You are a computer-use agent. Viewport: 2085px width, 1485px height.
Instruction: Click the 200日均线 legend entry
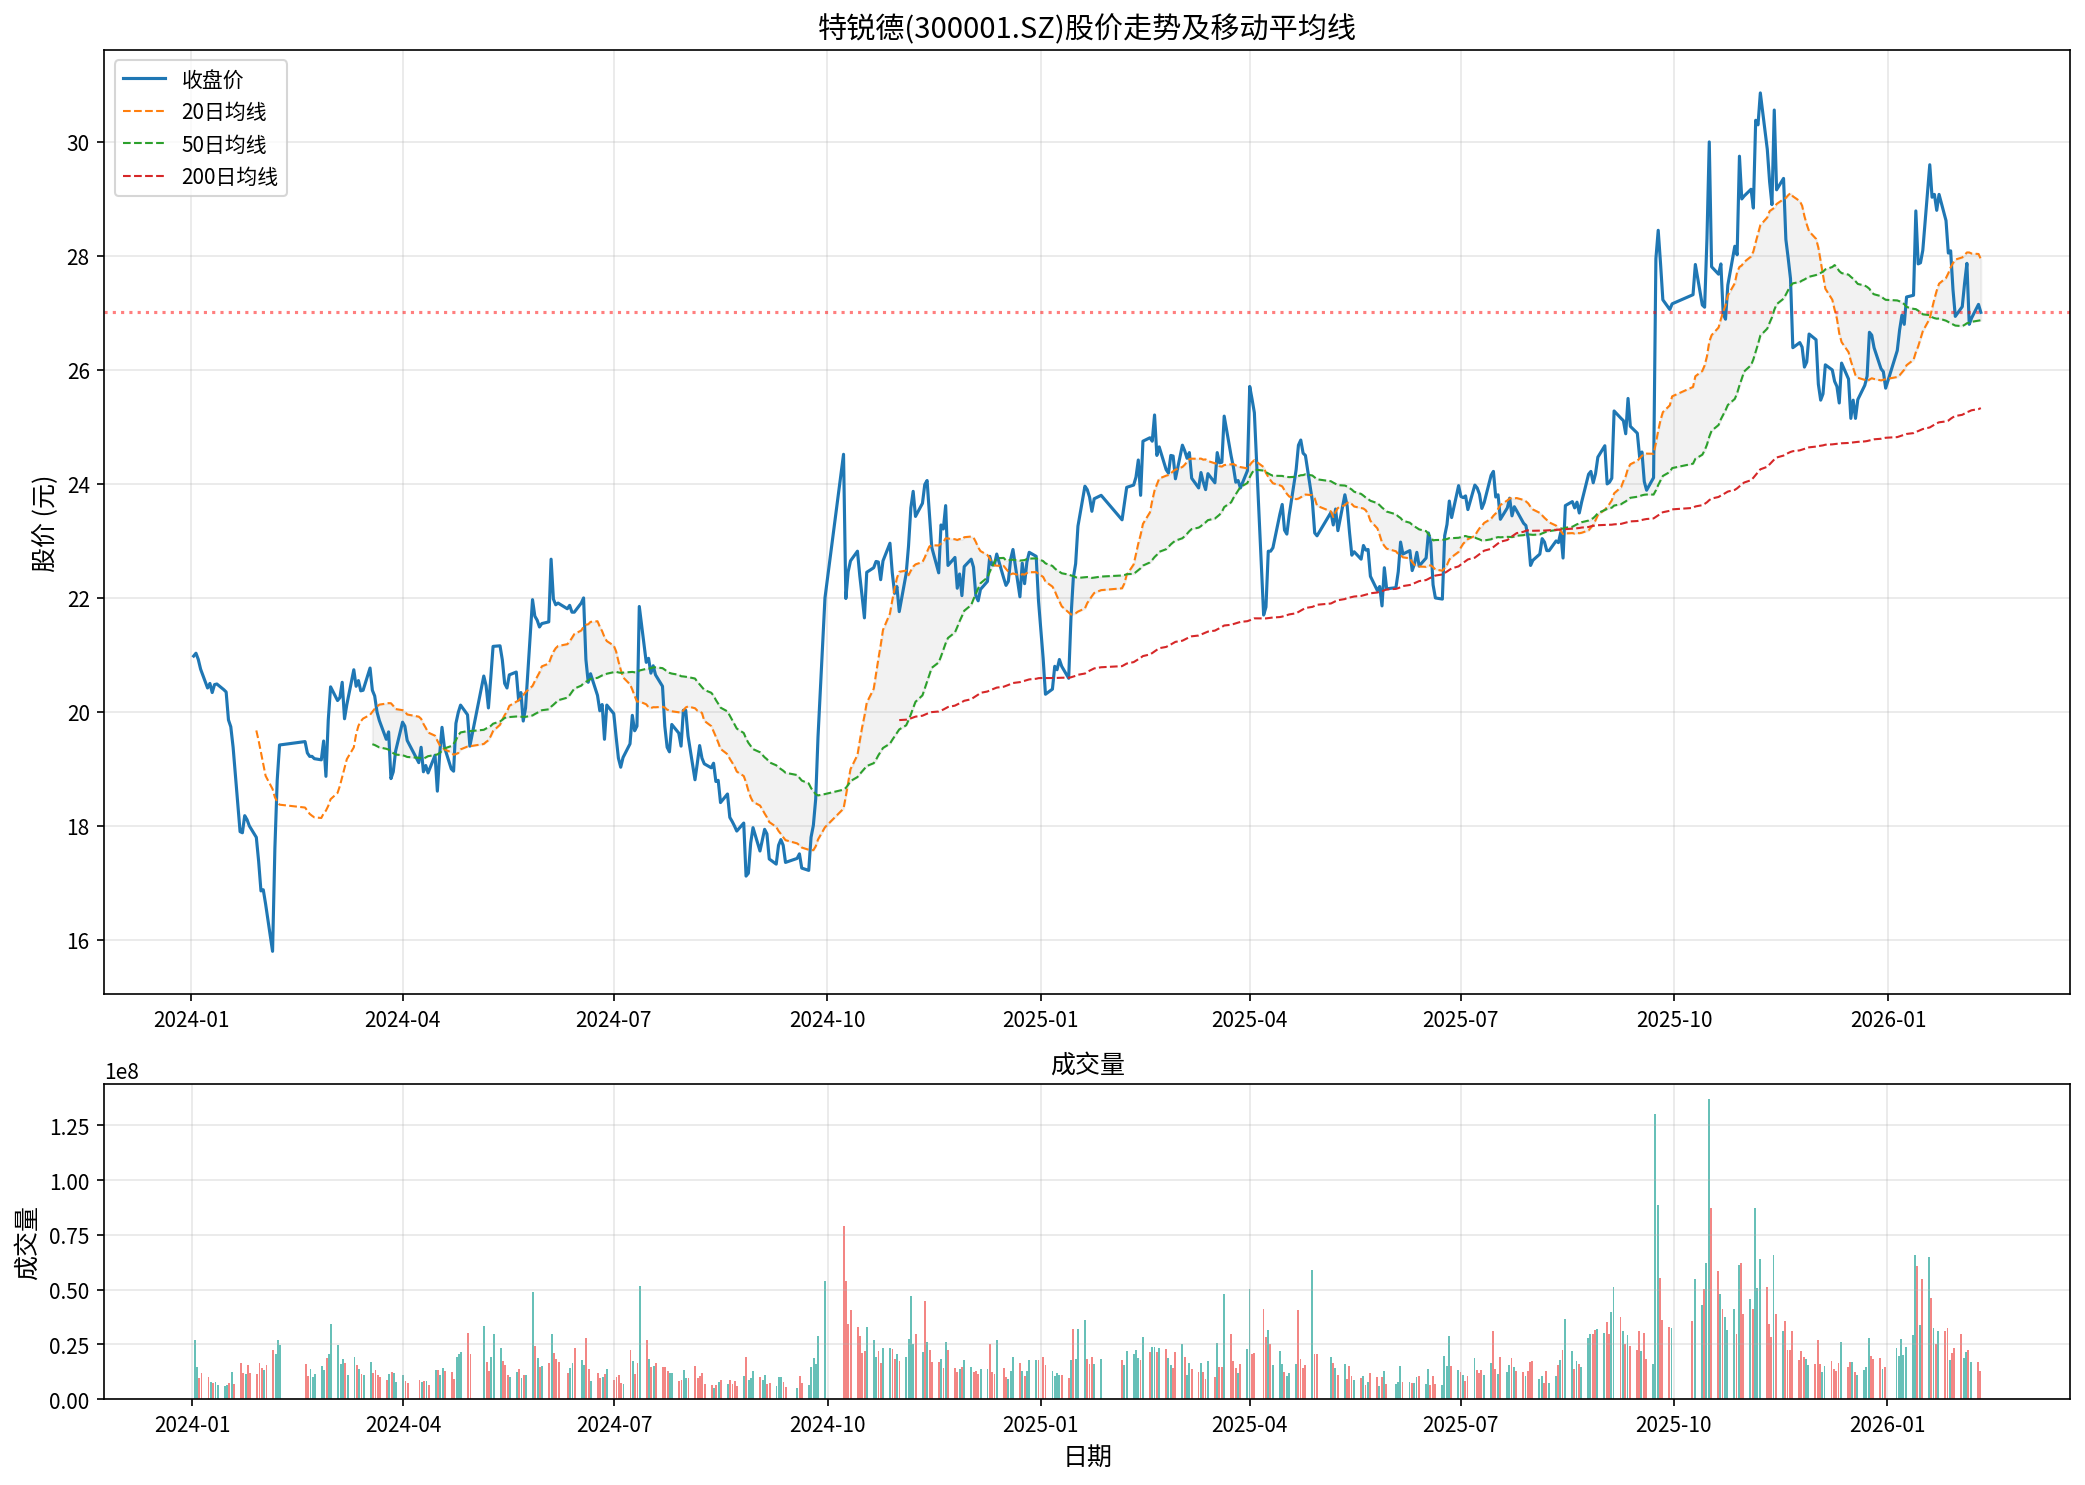[229, 177]
